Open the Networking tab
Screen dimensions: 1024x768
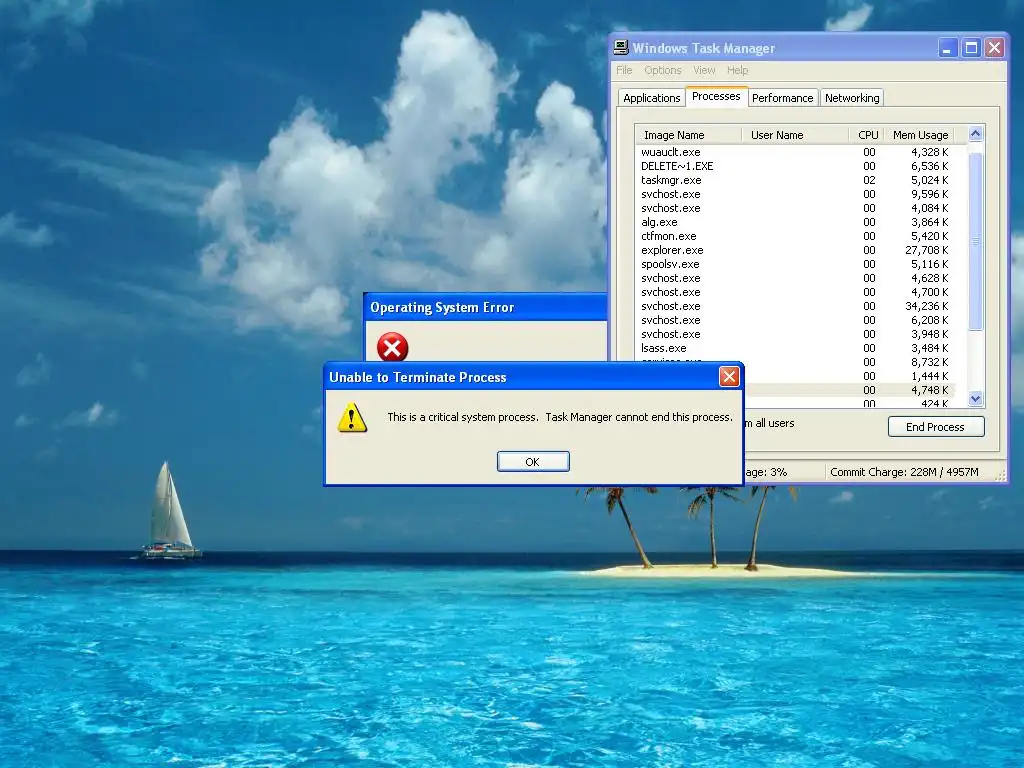click(852, 98)
